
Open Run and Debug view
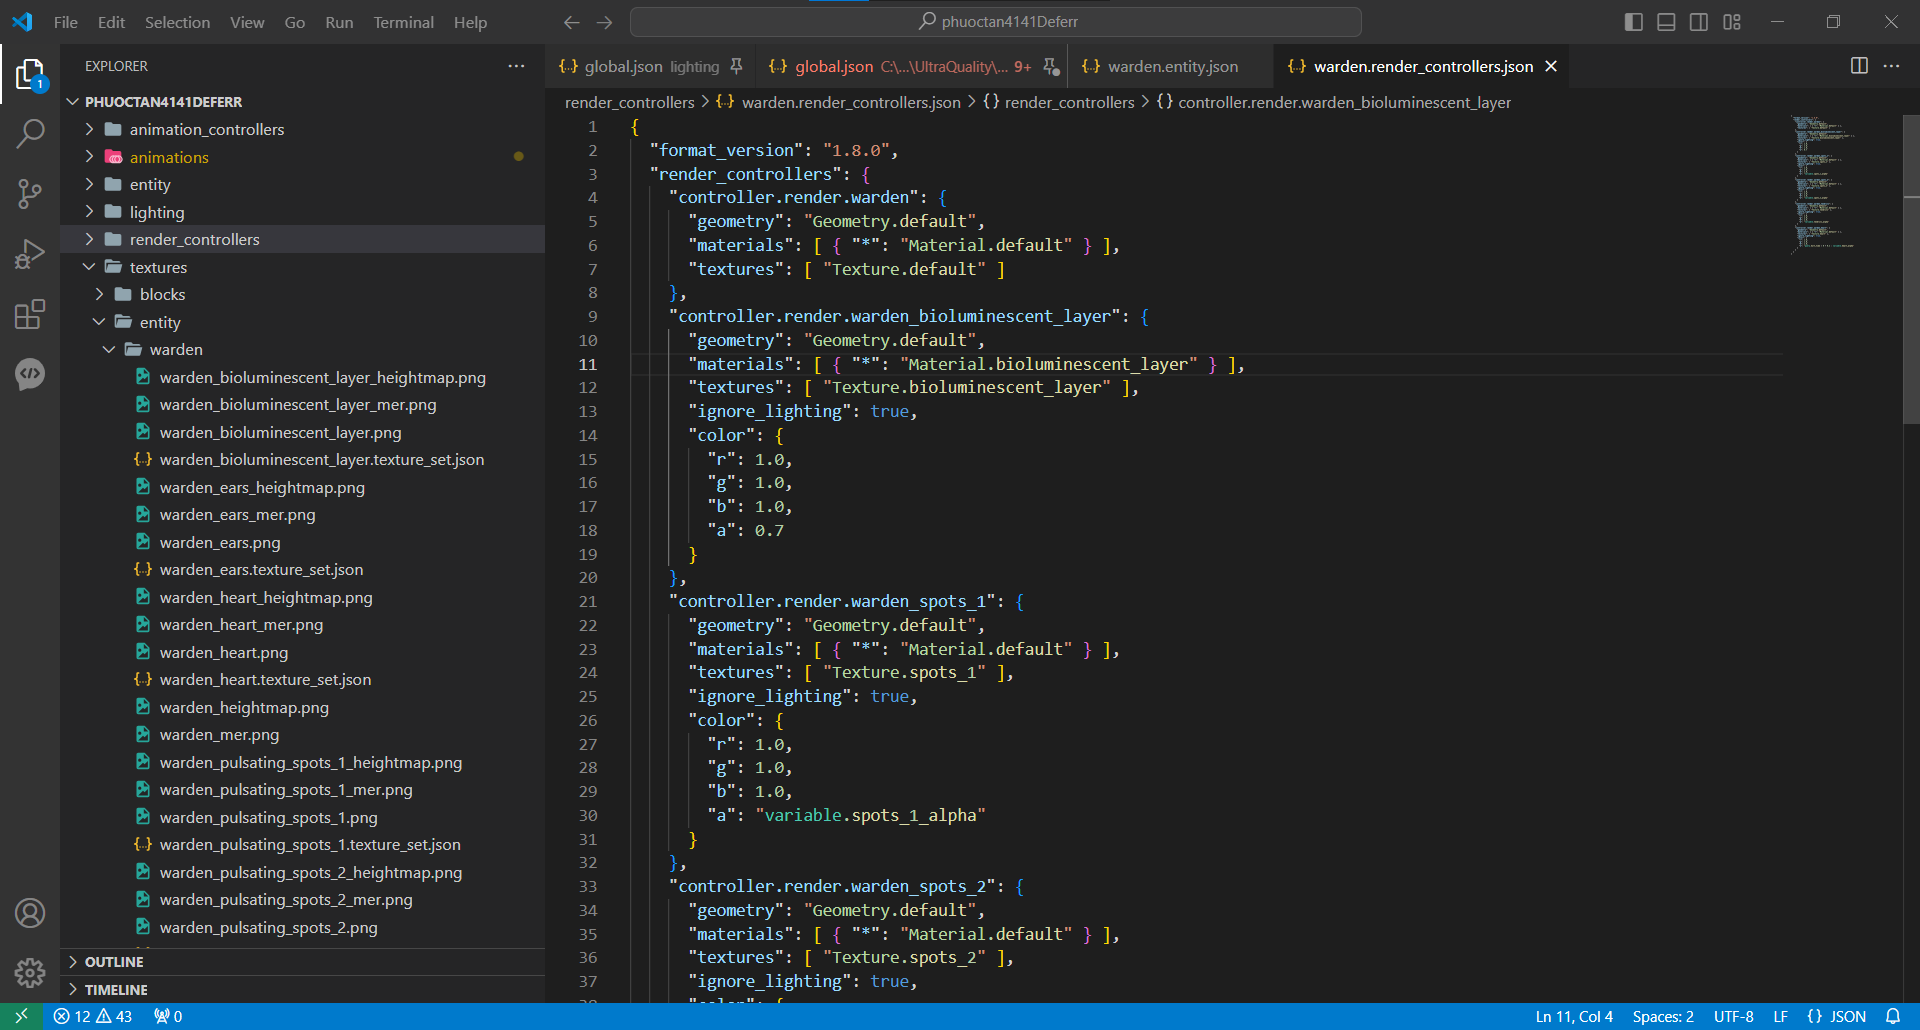point(30,254)
